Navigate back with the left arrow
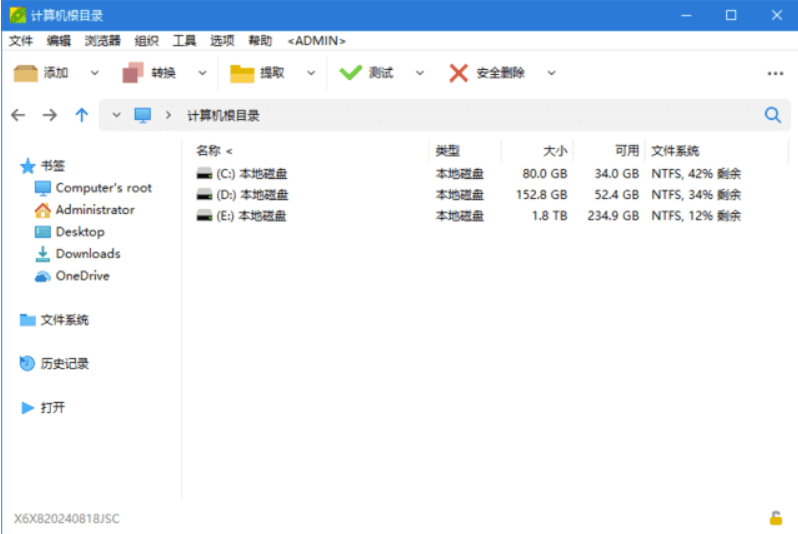 pos(18,115)
